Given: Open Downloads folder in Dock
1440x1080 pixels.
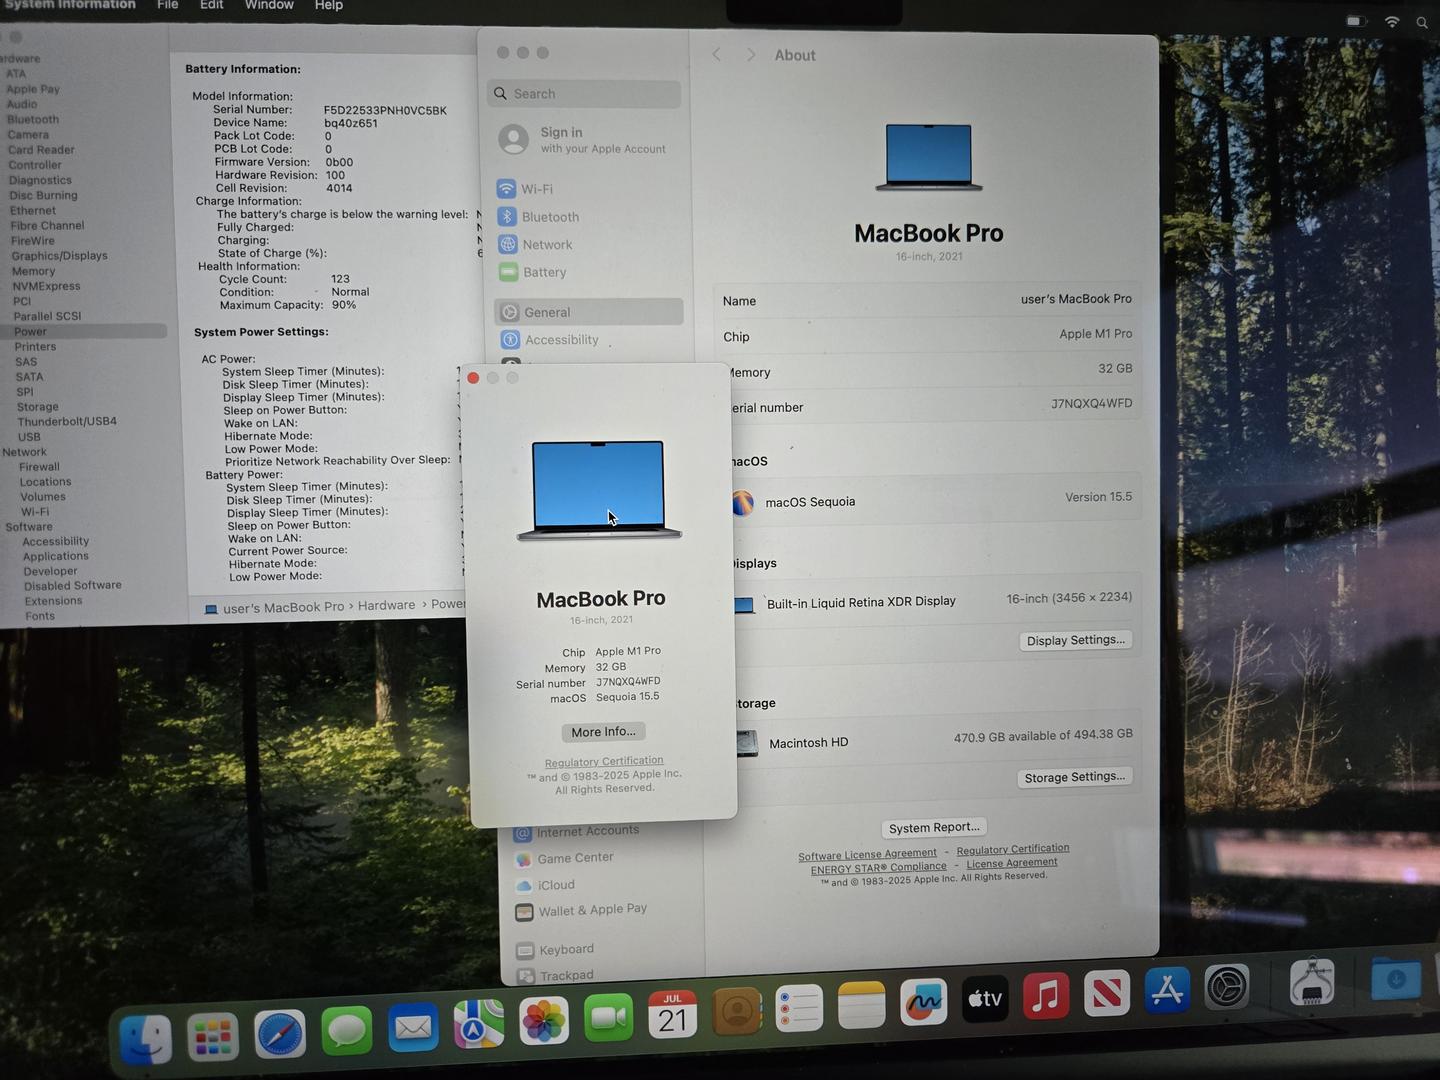Looking at the screenshot, I should click(x=1396, y=978).
